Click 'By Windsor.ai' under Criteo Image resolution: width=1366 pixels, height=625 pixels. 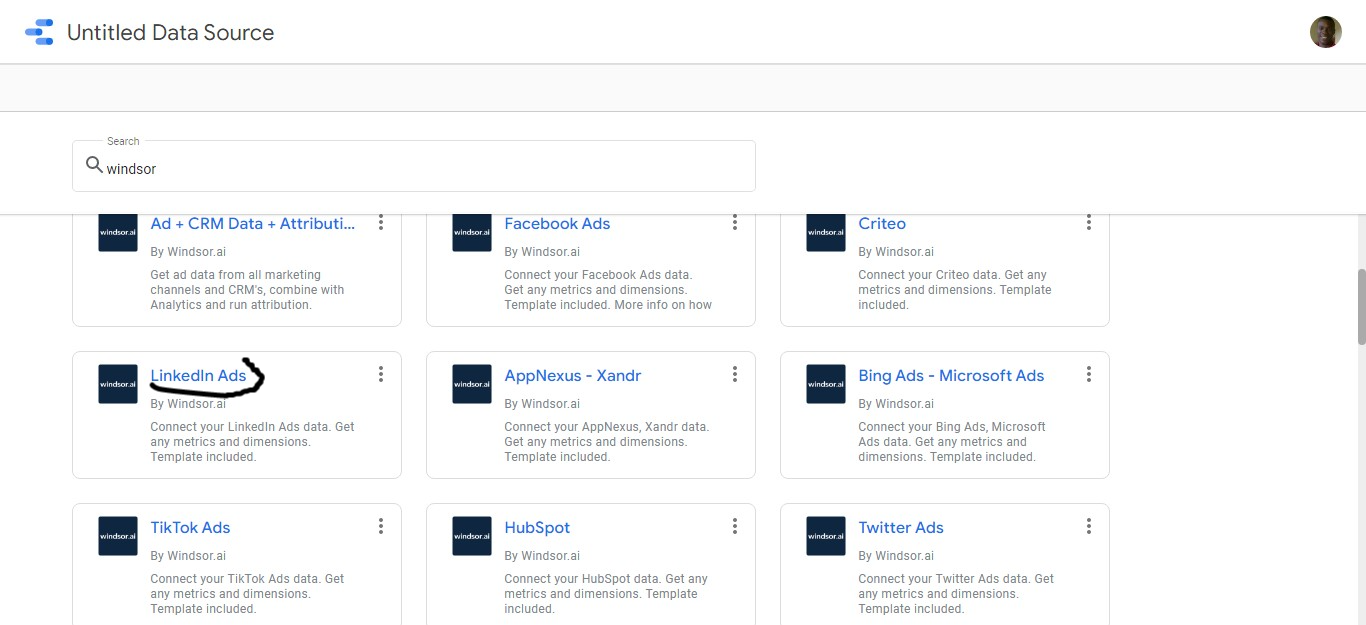coord(896,252)
